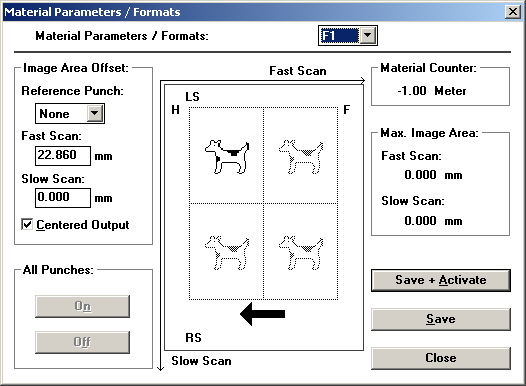Click the black left-pointing arrow in the preview
The image size is (526, 386).
tap(263, 314)
